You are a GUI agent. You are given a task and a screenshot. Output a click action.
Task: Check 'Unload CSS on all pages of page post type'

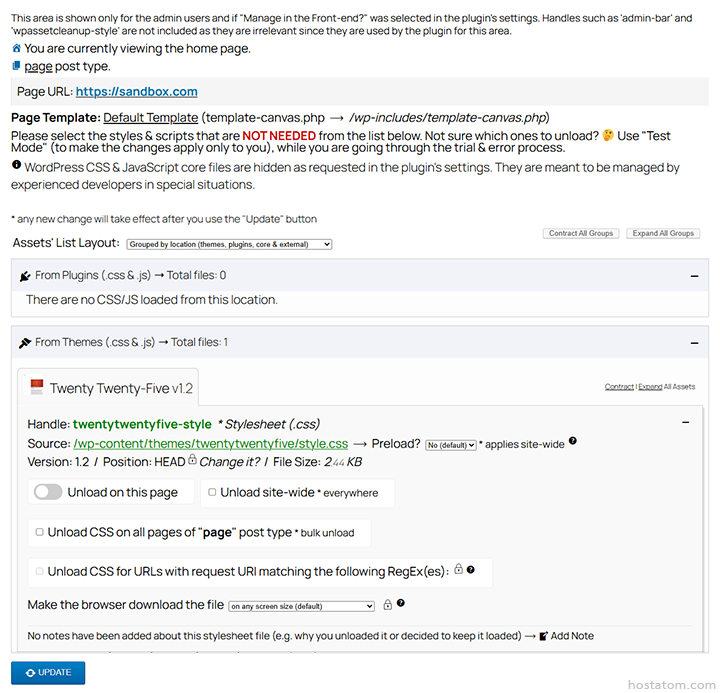(39, 532)
